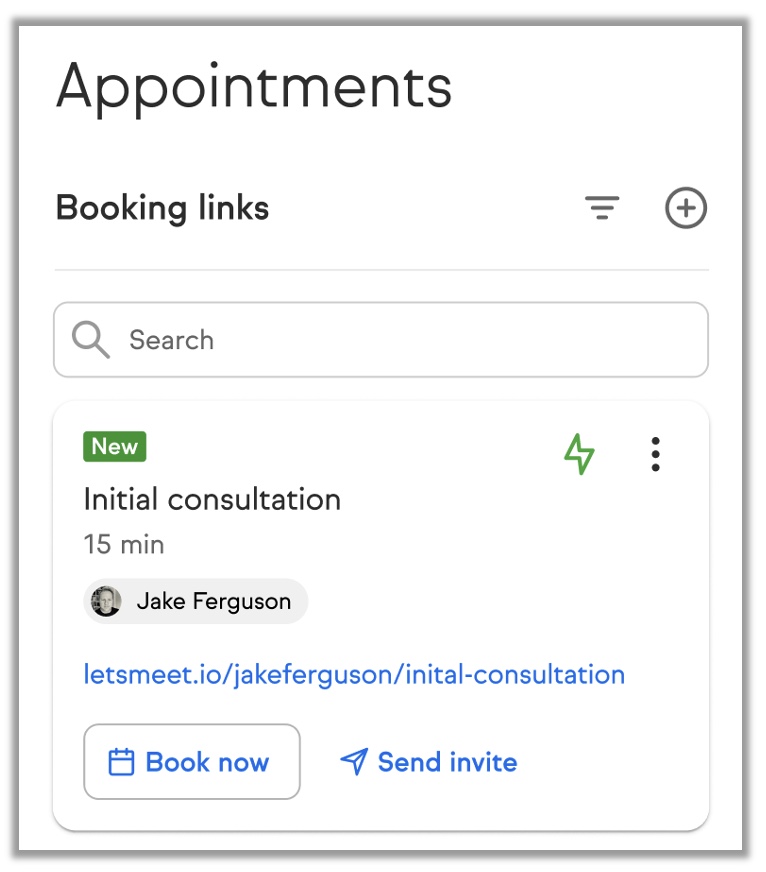Click the green lightning bolt icon

tap(579, 454)
